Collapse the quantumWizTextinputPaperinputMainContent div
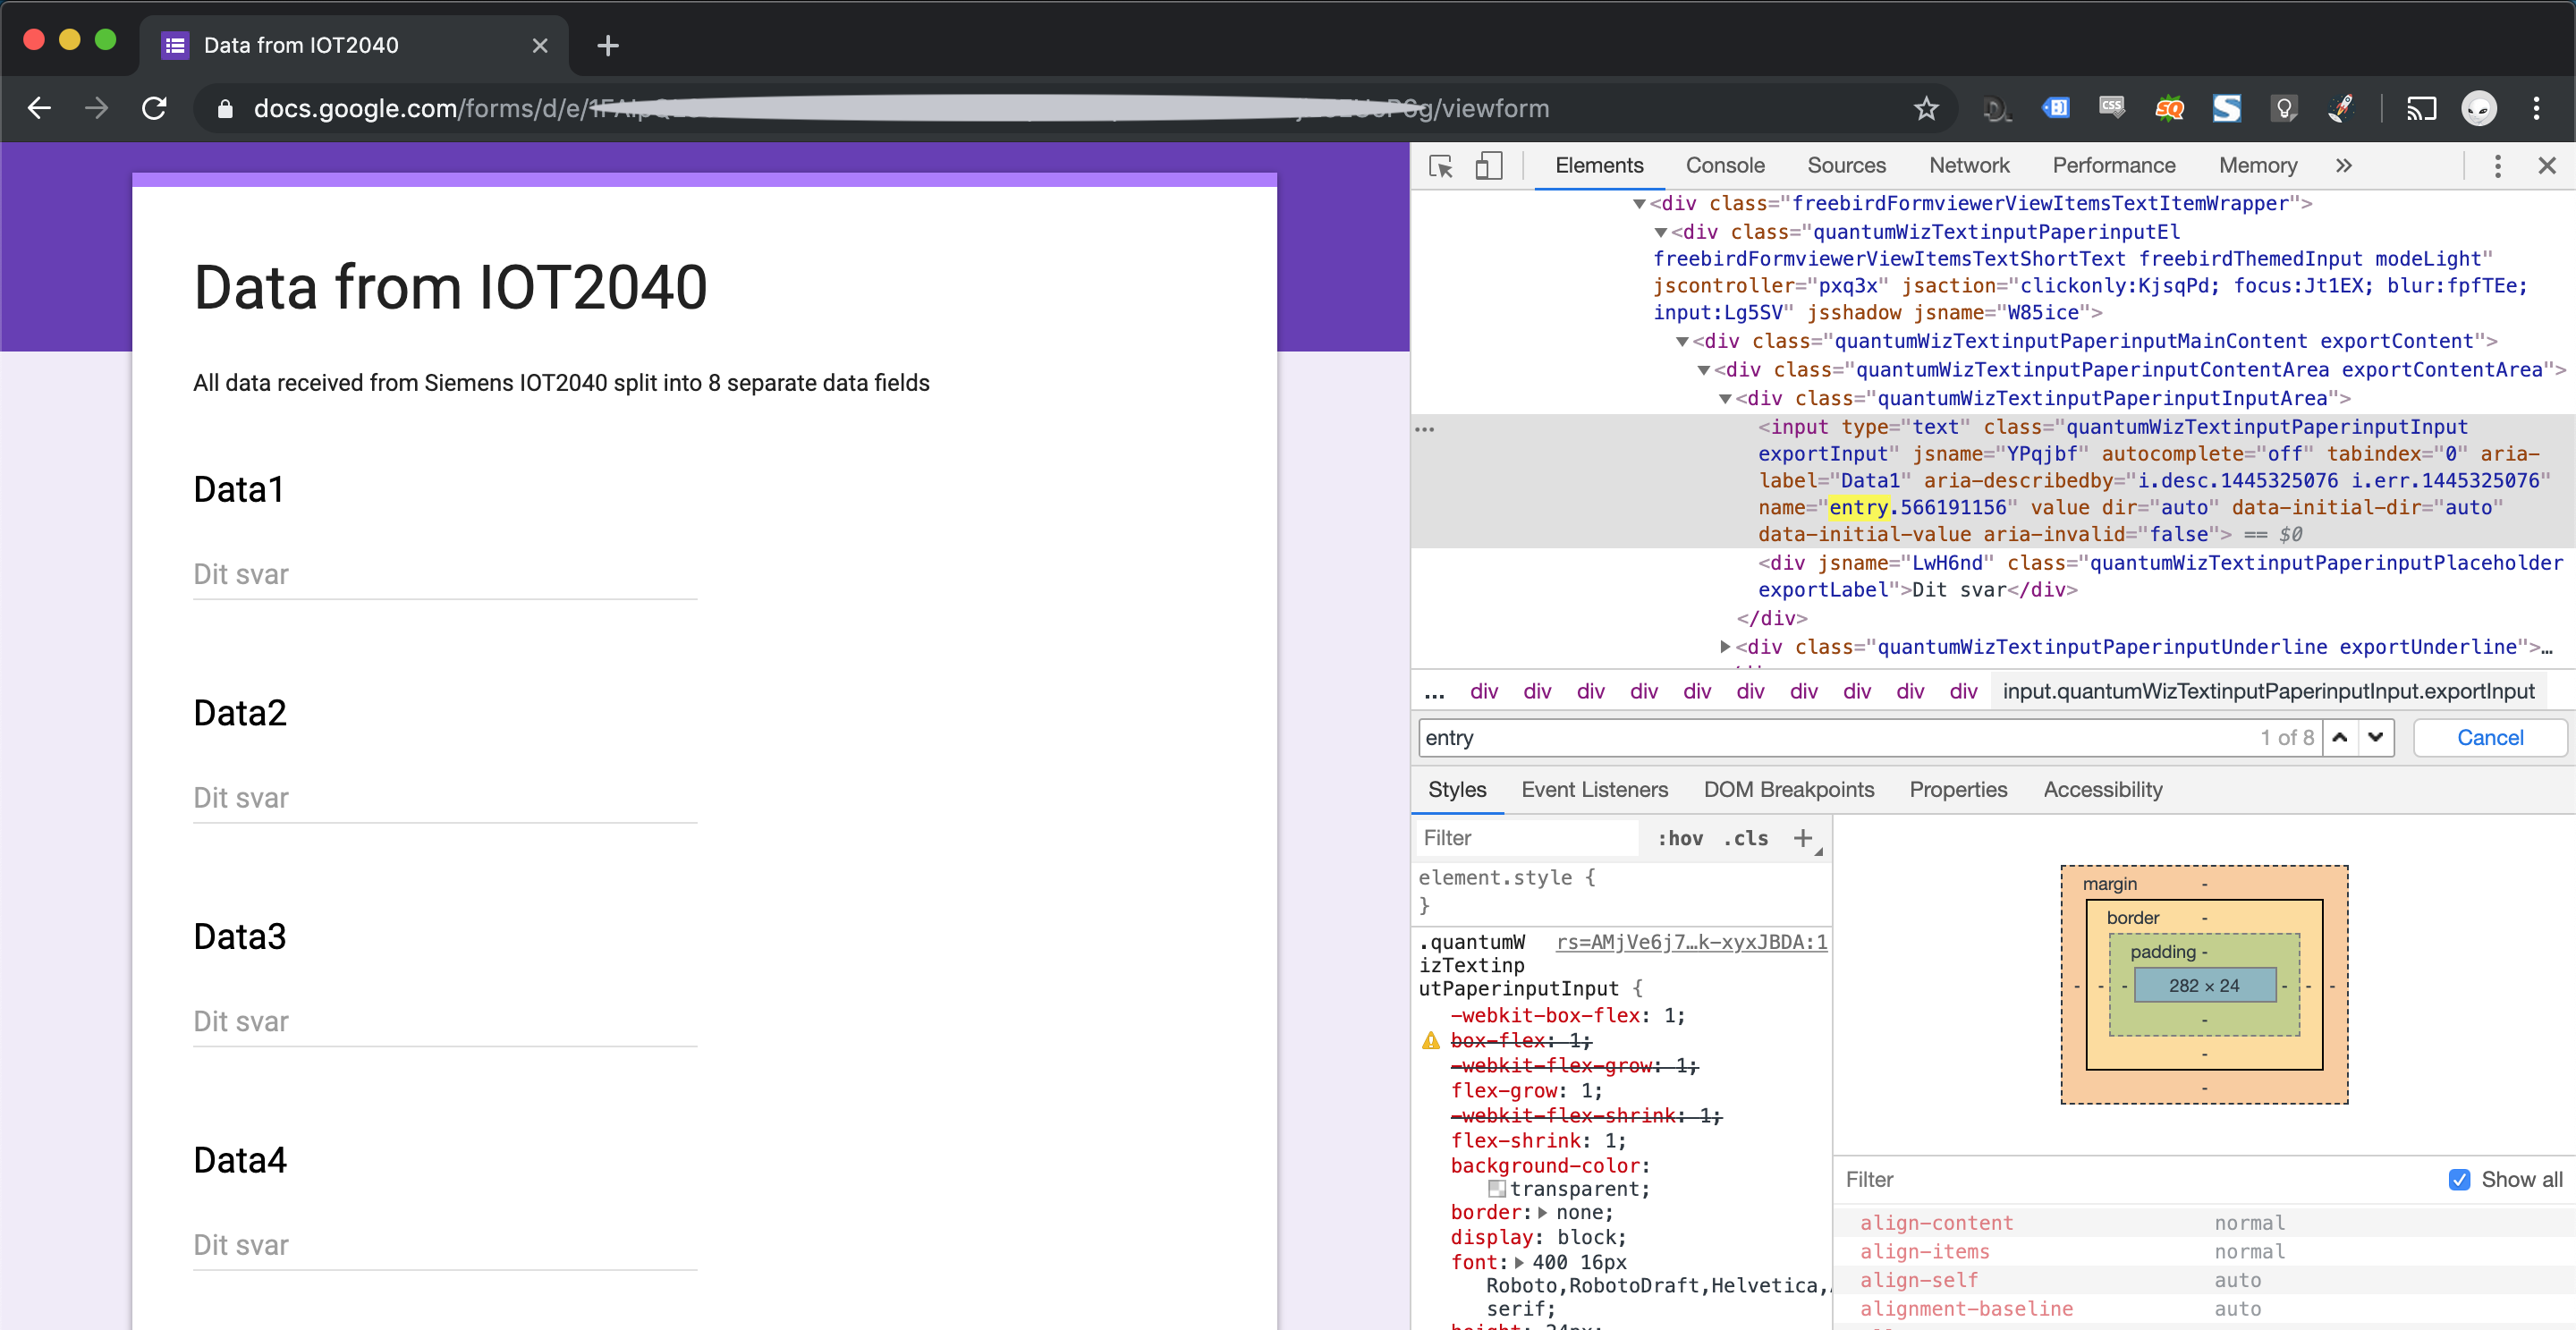Screen dimensions: 2576x1330 point(1682,342)
